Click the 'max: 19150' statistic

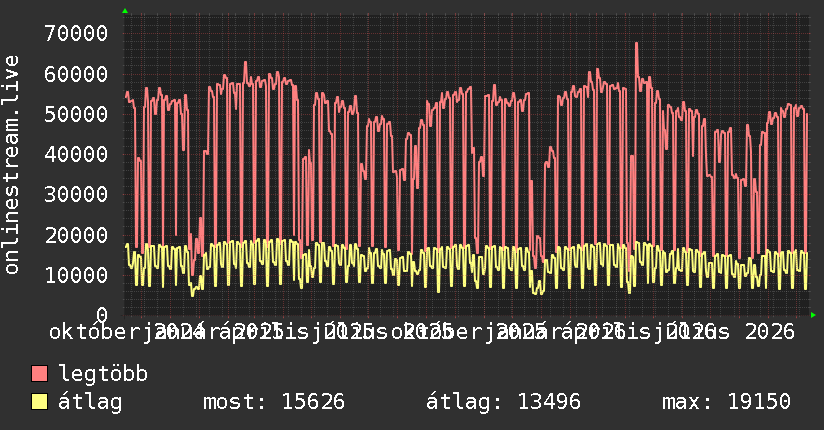(x=726, y=402)
